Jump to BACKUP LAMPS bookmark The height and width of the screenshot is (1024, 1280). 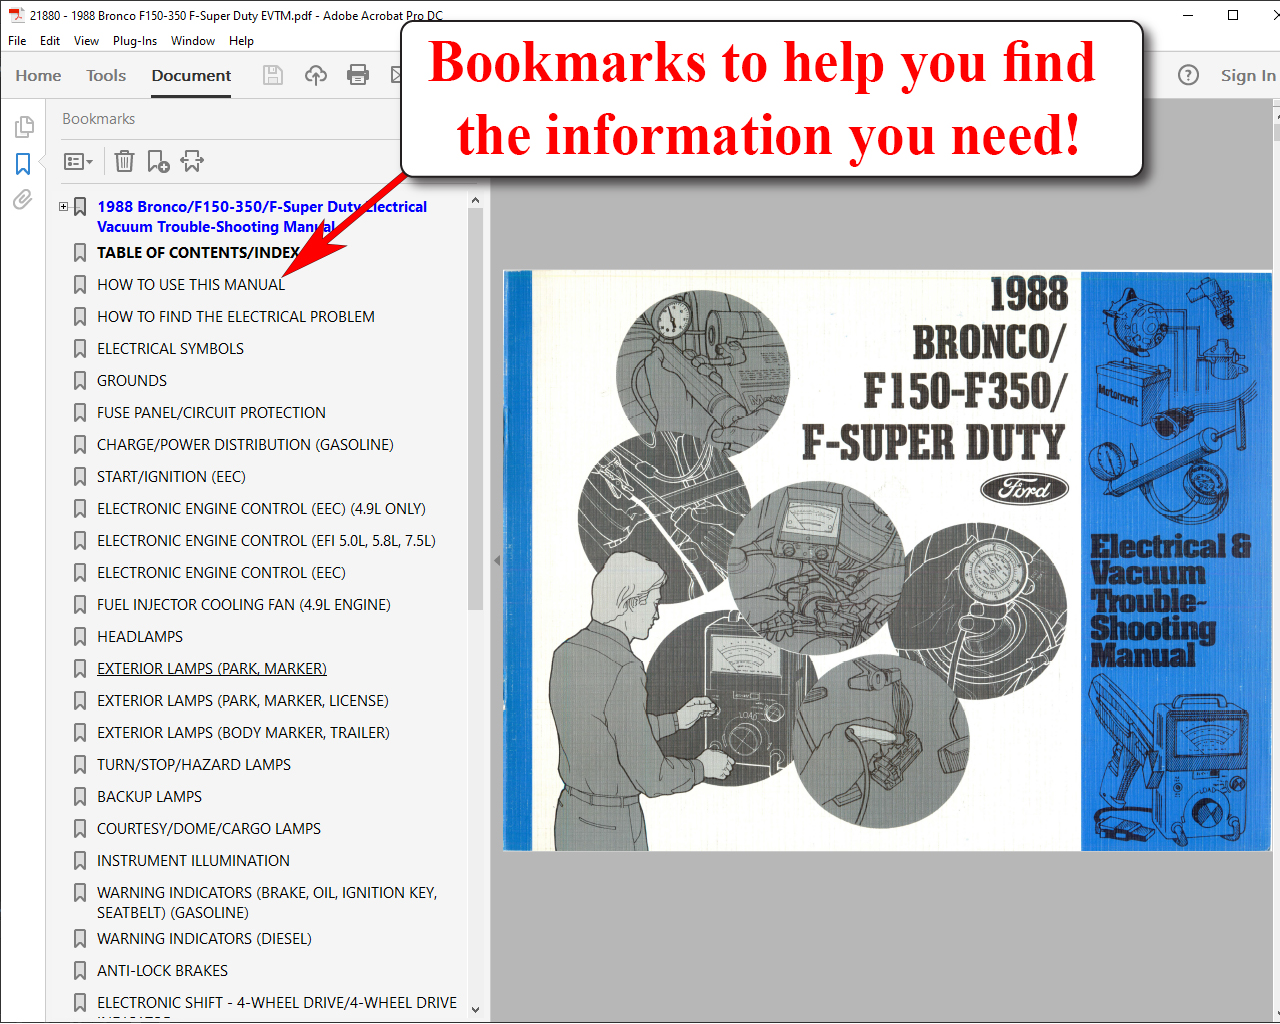149,797
